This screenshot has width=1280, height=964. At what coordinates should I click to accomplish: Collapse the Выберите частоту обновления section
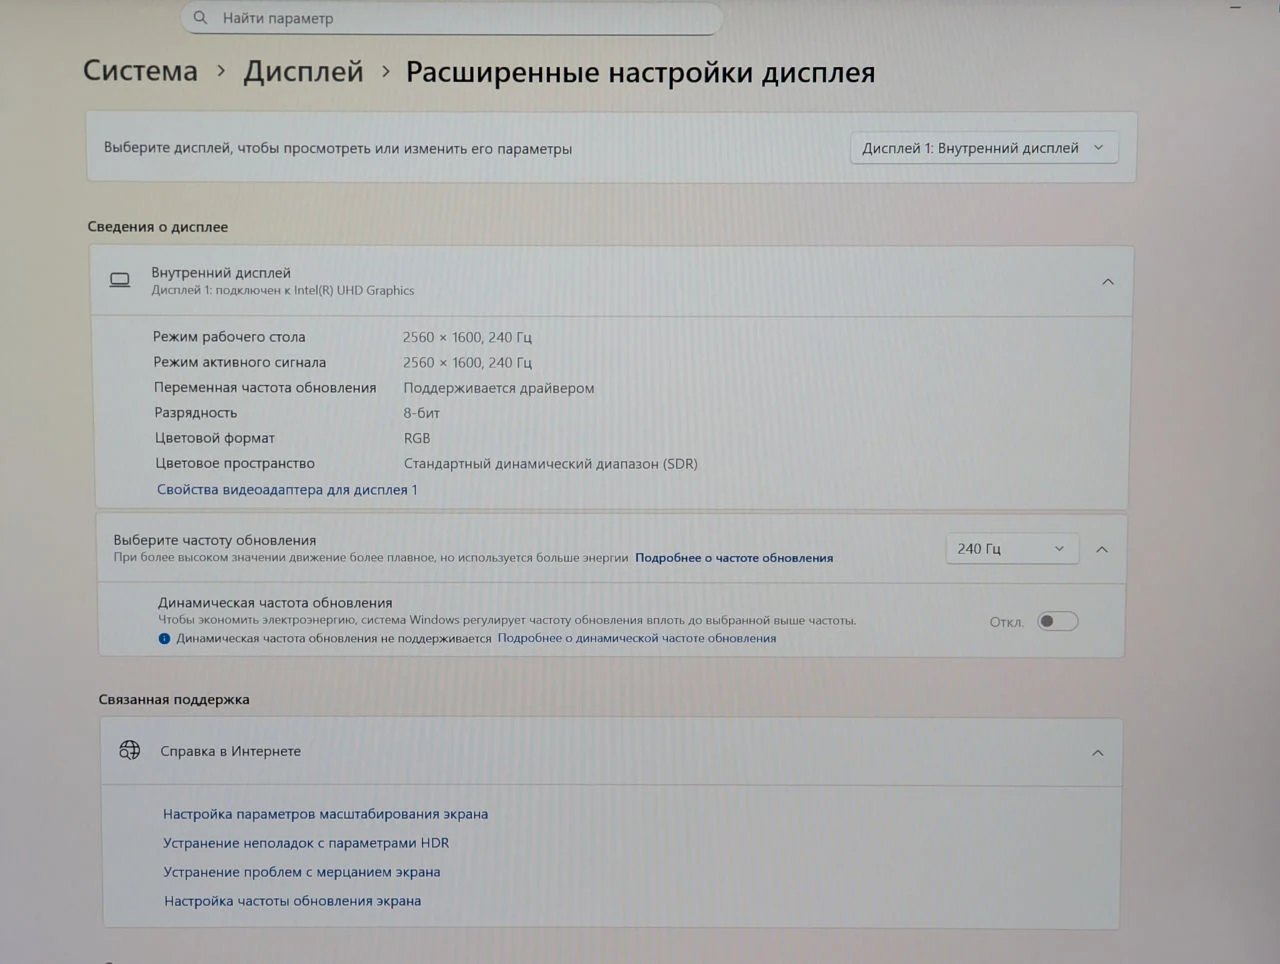(1102, 549)
